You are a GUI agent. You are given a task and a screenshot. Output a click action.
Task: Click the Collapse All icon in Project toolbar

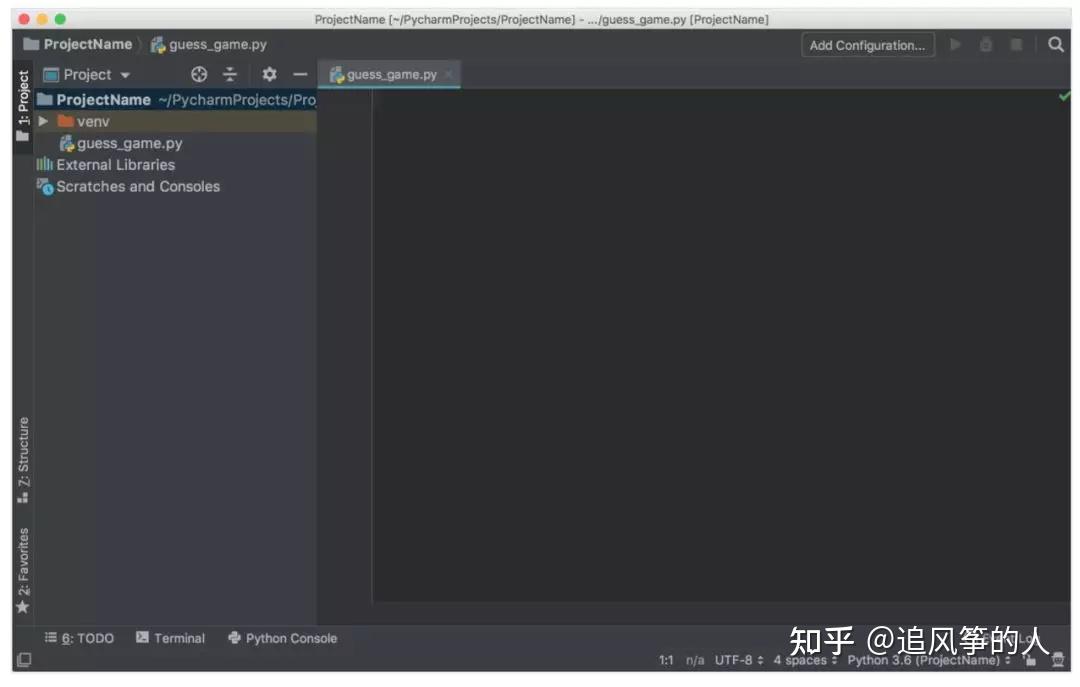[x=230, y=74]
